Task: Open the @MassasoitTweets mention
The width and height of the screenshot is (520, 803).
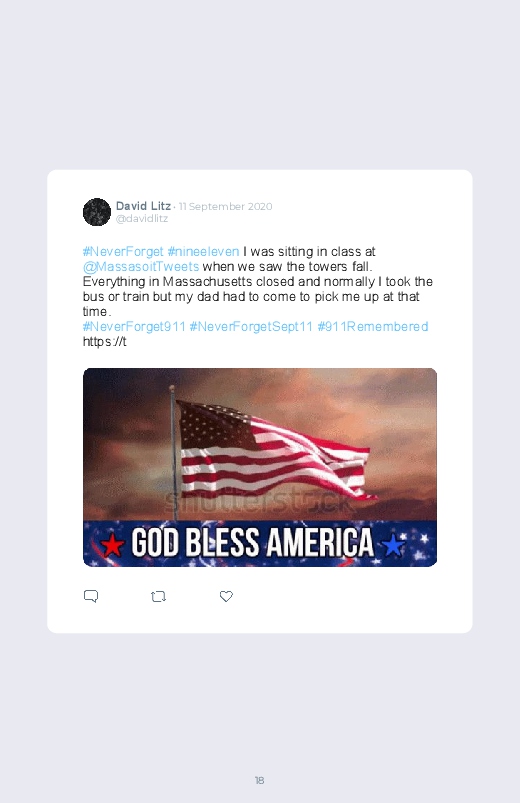Action: click(x=141, y=267)
